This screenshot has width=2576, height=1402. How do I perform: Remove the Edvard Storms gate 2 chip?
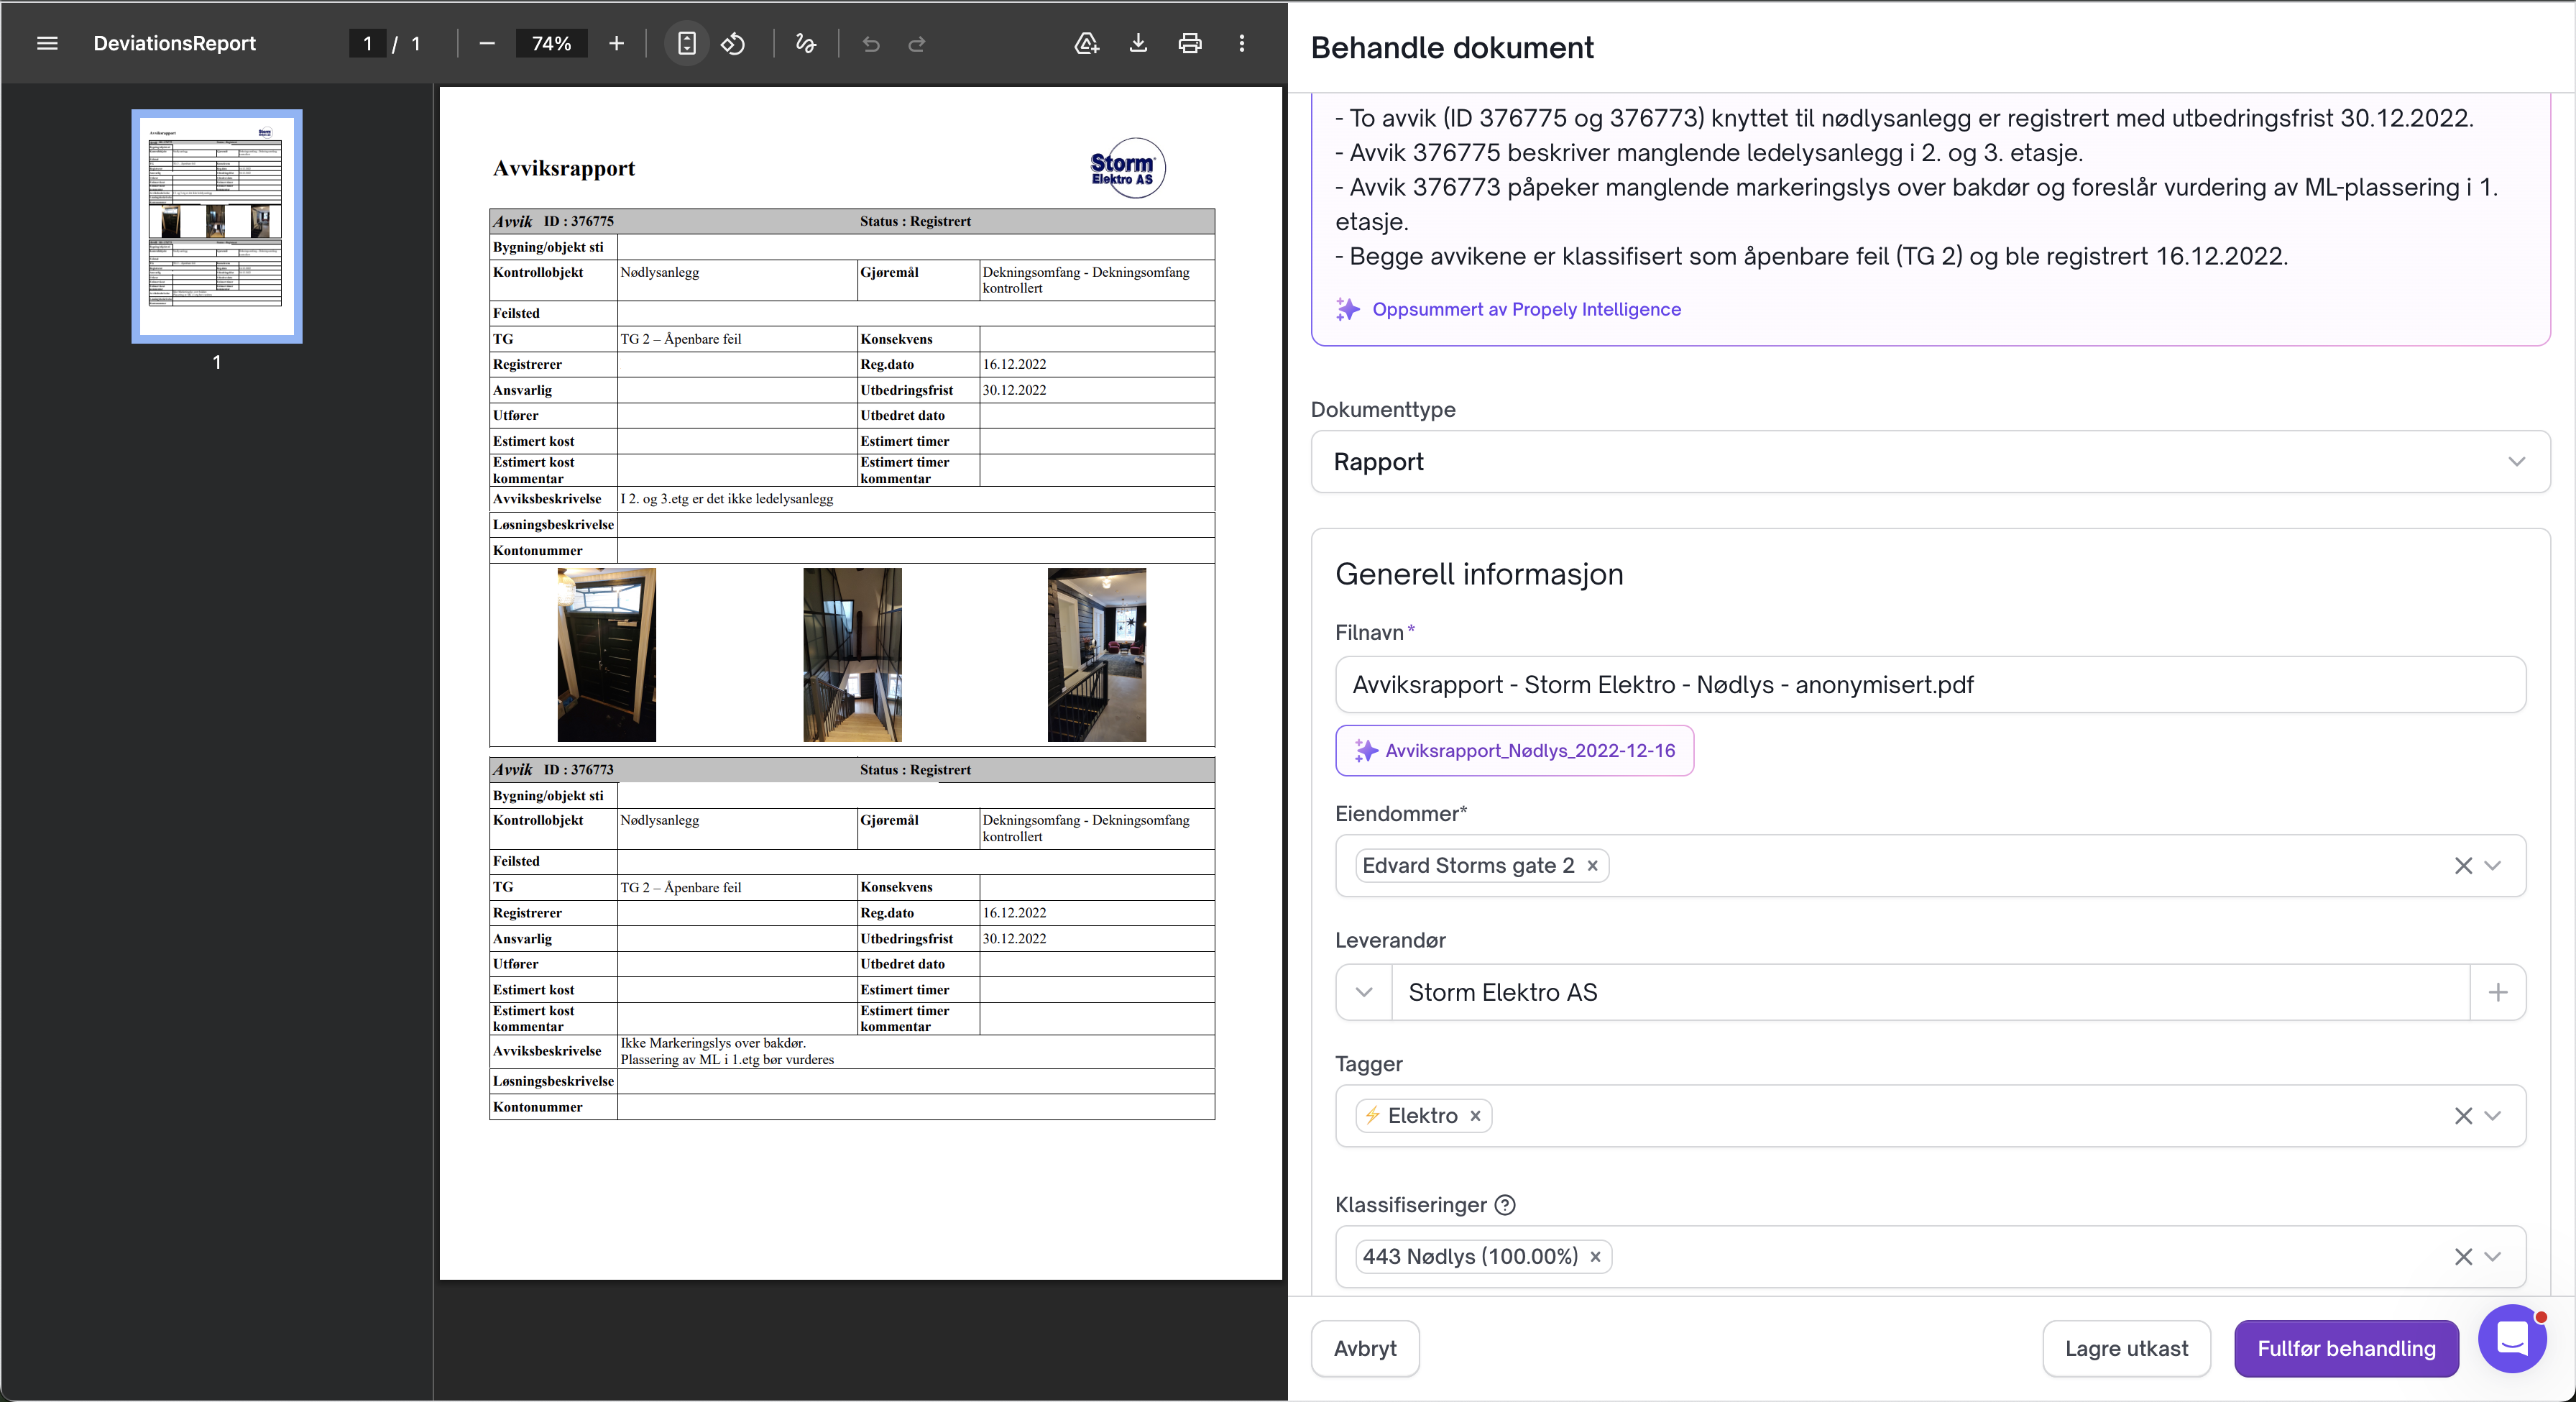pos(1593,866)
